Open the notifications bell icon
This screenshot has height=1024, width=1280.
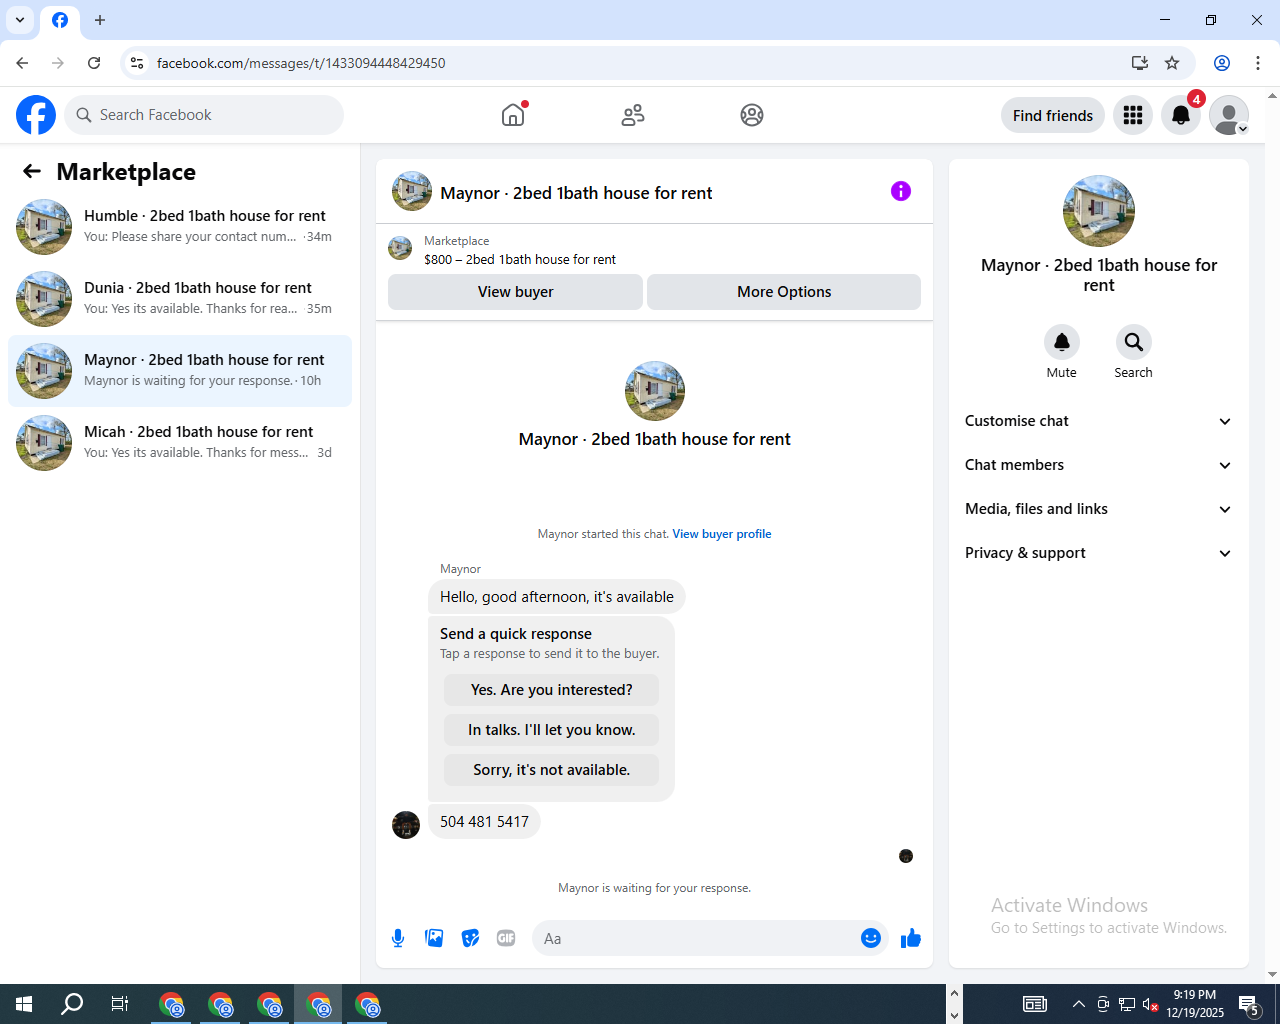point(1181,115)
